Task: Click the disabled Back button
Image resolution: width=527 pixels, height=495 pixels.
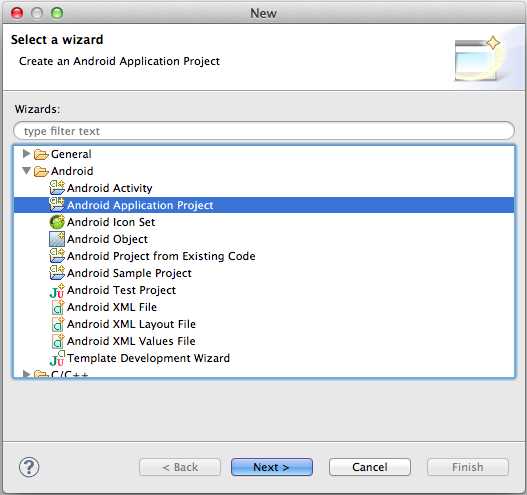Action: [180, 467]
